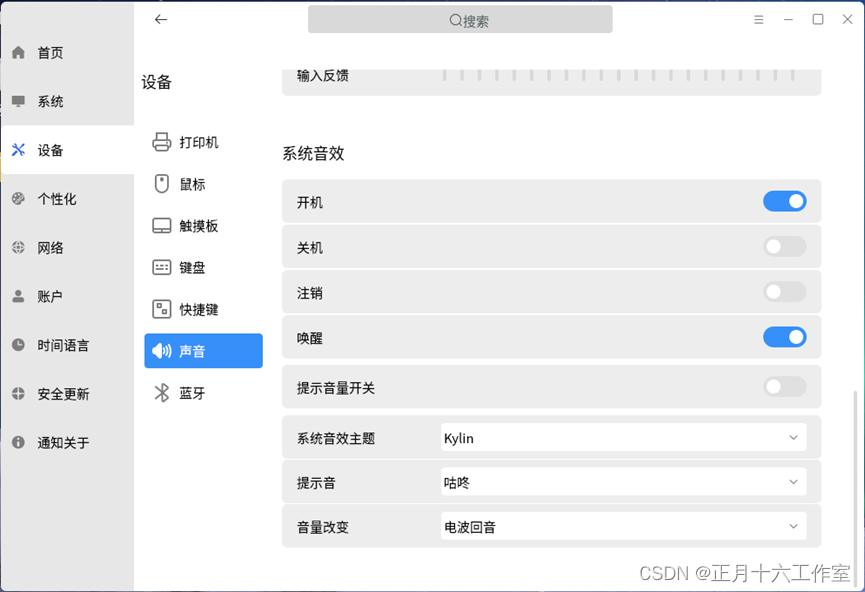The width and height of the screenshot is (865, 592).
Task: Click the clock icon beside 时间语言
Action: click(x=18, y=345)
